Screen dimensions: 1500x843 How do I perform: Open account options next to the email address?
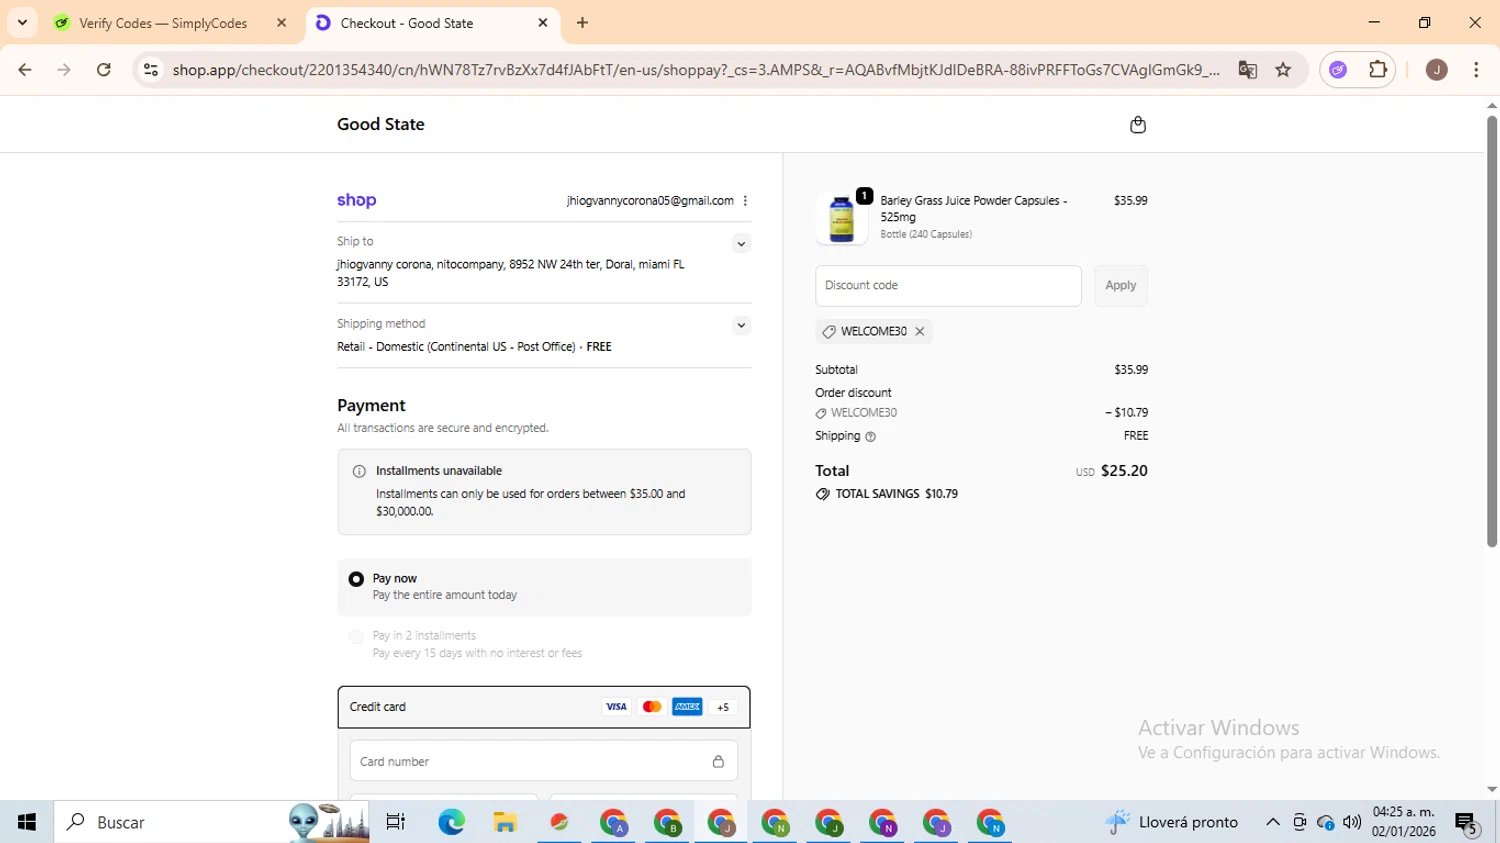click(x=745, y=201)
